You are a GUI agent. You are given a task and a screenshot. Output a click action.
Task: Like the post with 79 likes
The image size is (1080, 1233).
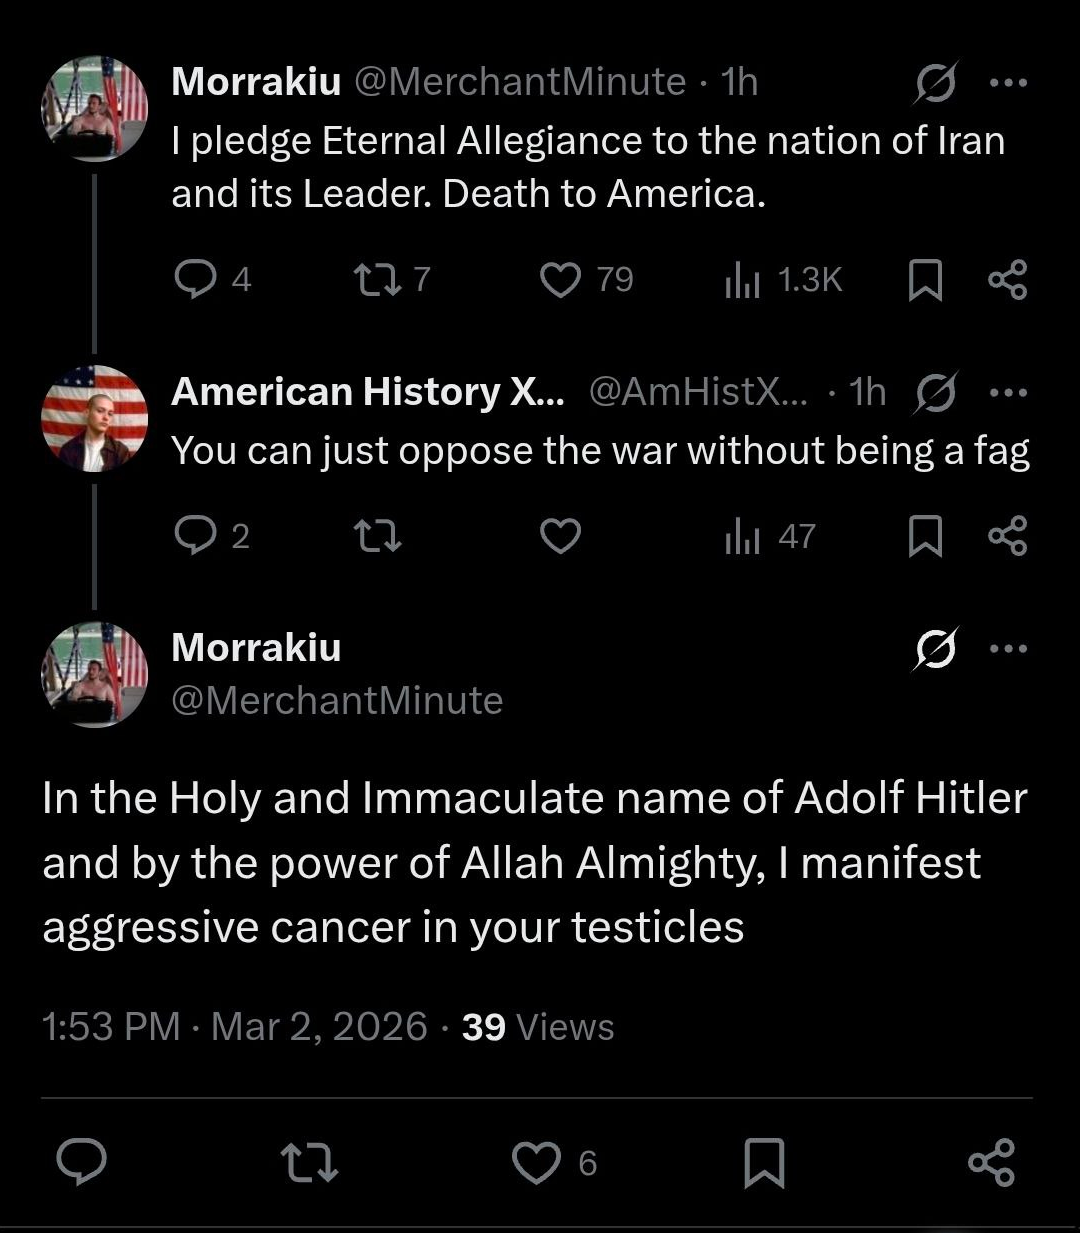[560, 279]
